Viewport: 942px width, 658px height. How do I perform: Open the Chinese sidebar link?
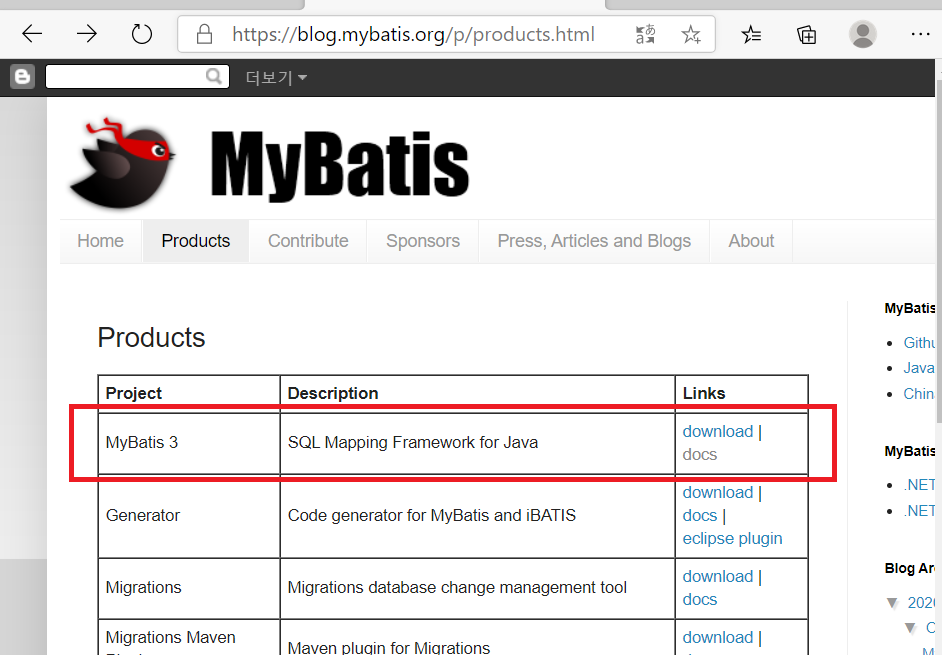tap(919, 394)
